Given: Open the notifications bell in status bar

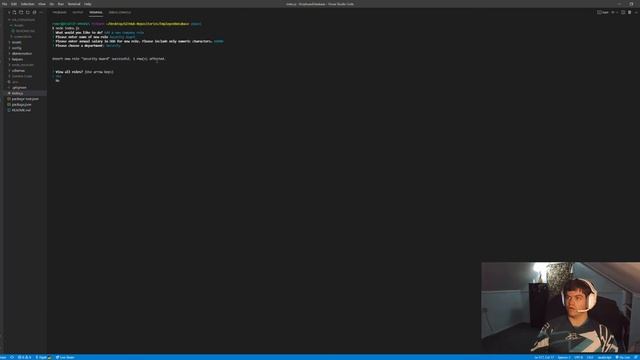Looking at the screenshot, I should tap(636, 358).
